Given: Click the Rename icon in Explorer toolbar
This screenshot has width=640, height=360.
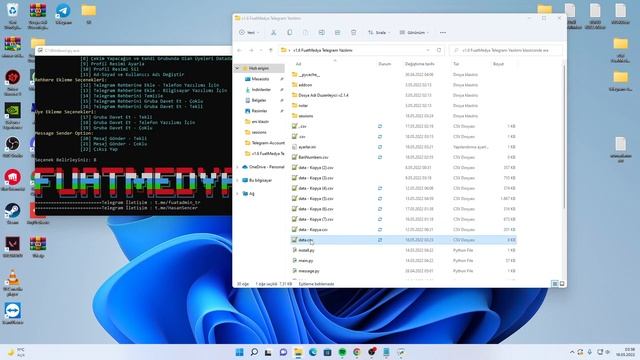Looking at the screenshot, I should [322, 33].
